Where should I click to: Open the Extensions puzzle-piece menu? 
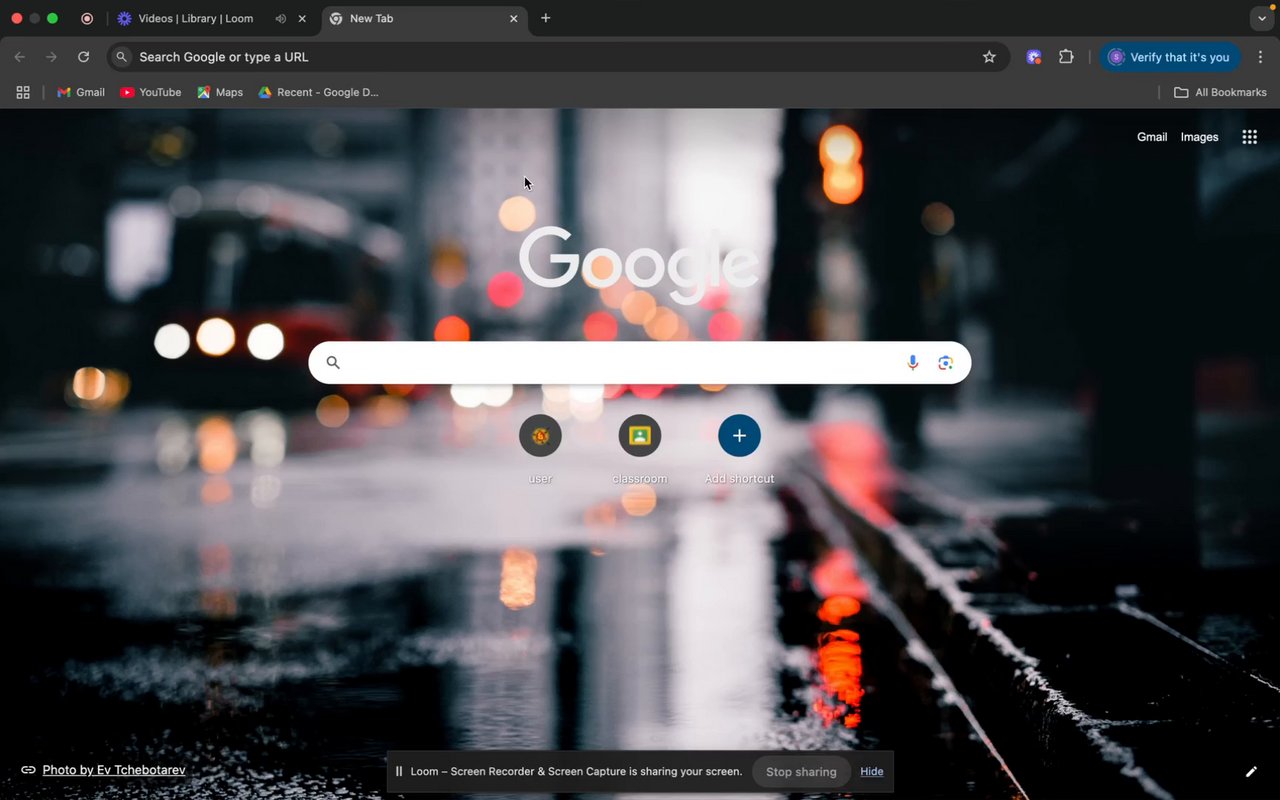coord(1066,57)
